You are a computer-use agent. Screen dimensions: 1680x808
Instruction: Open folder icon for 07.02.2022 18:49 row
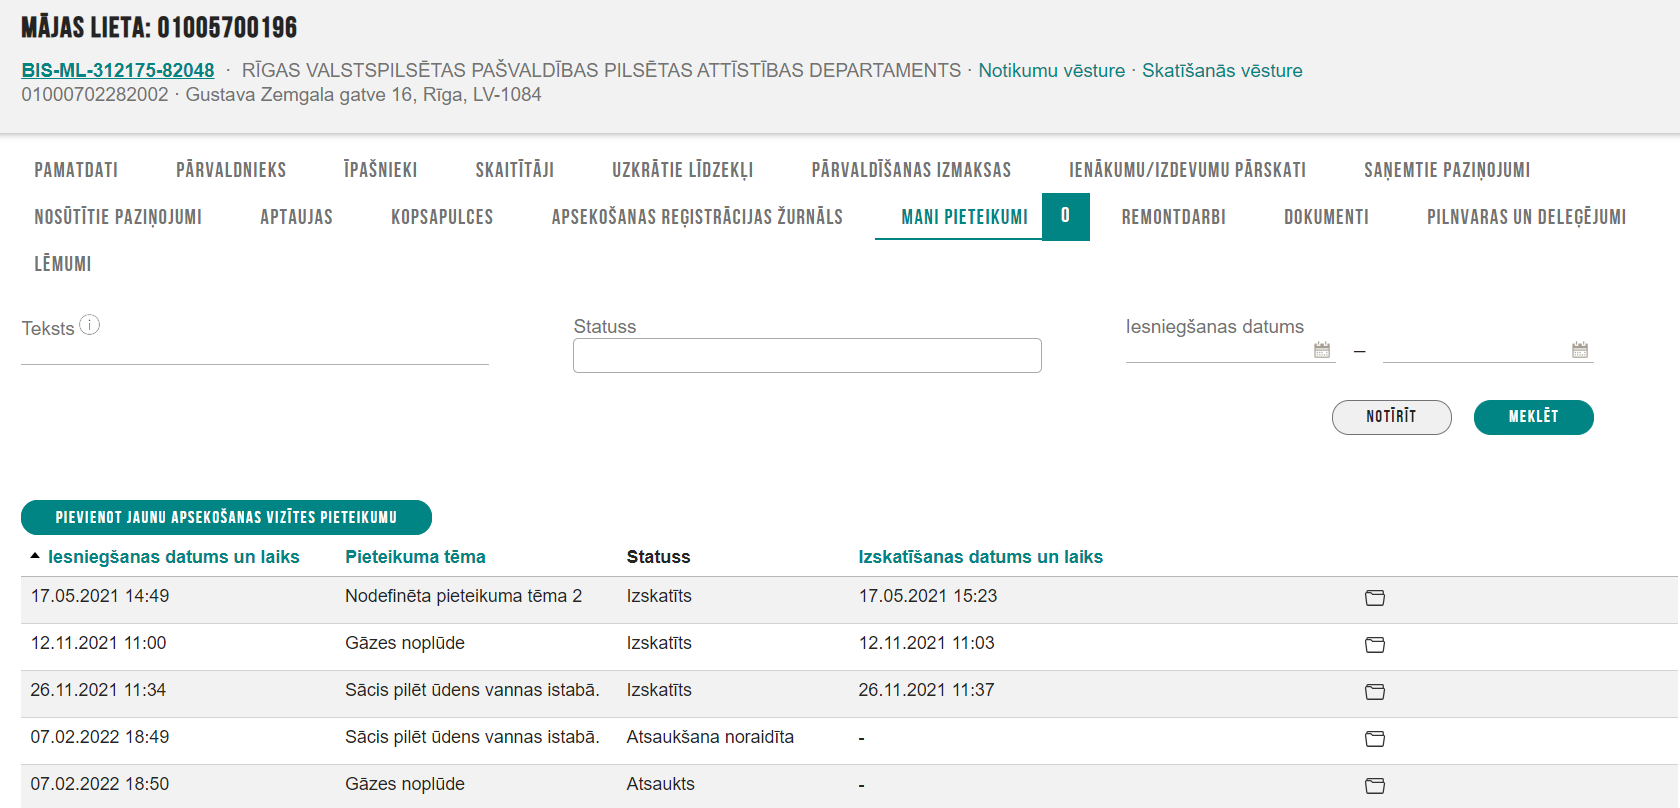click(1375, 738)
